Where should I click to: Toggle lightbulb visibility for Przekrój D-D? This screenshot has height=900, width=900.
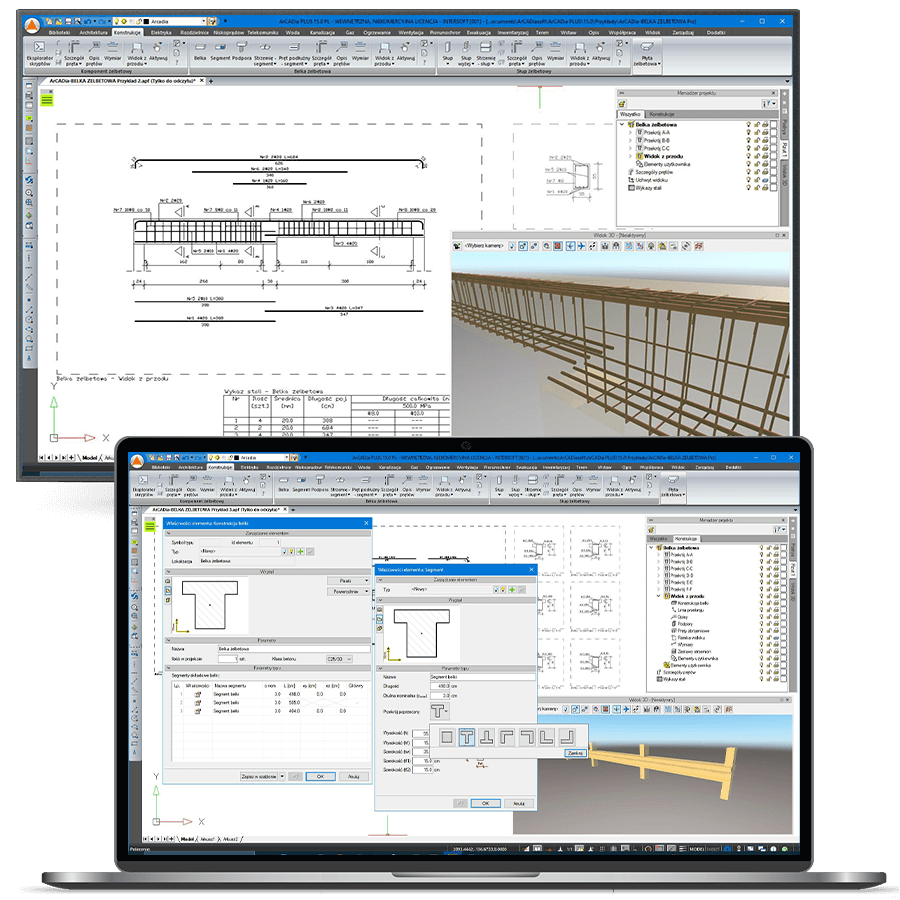pyautogui.click(x=761, y=575)
